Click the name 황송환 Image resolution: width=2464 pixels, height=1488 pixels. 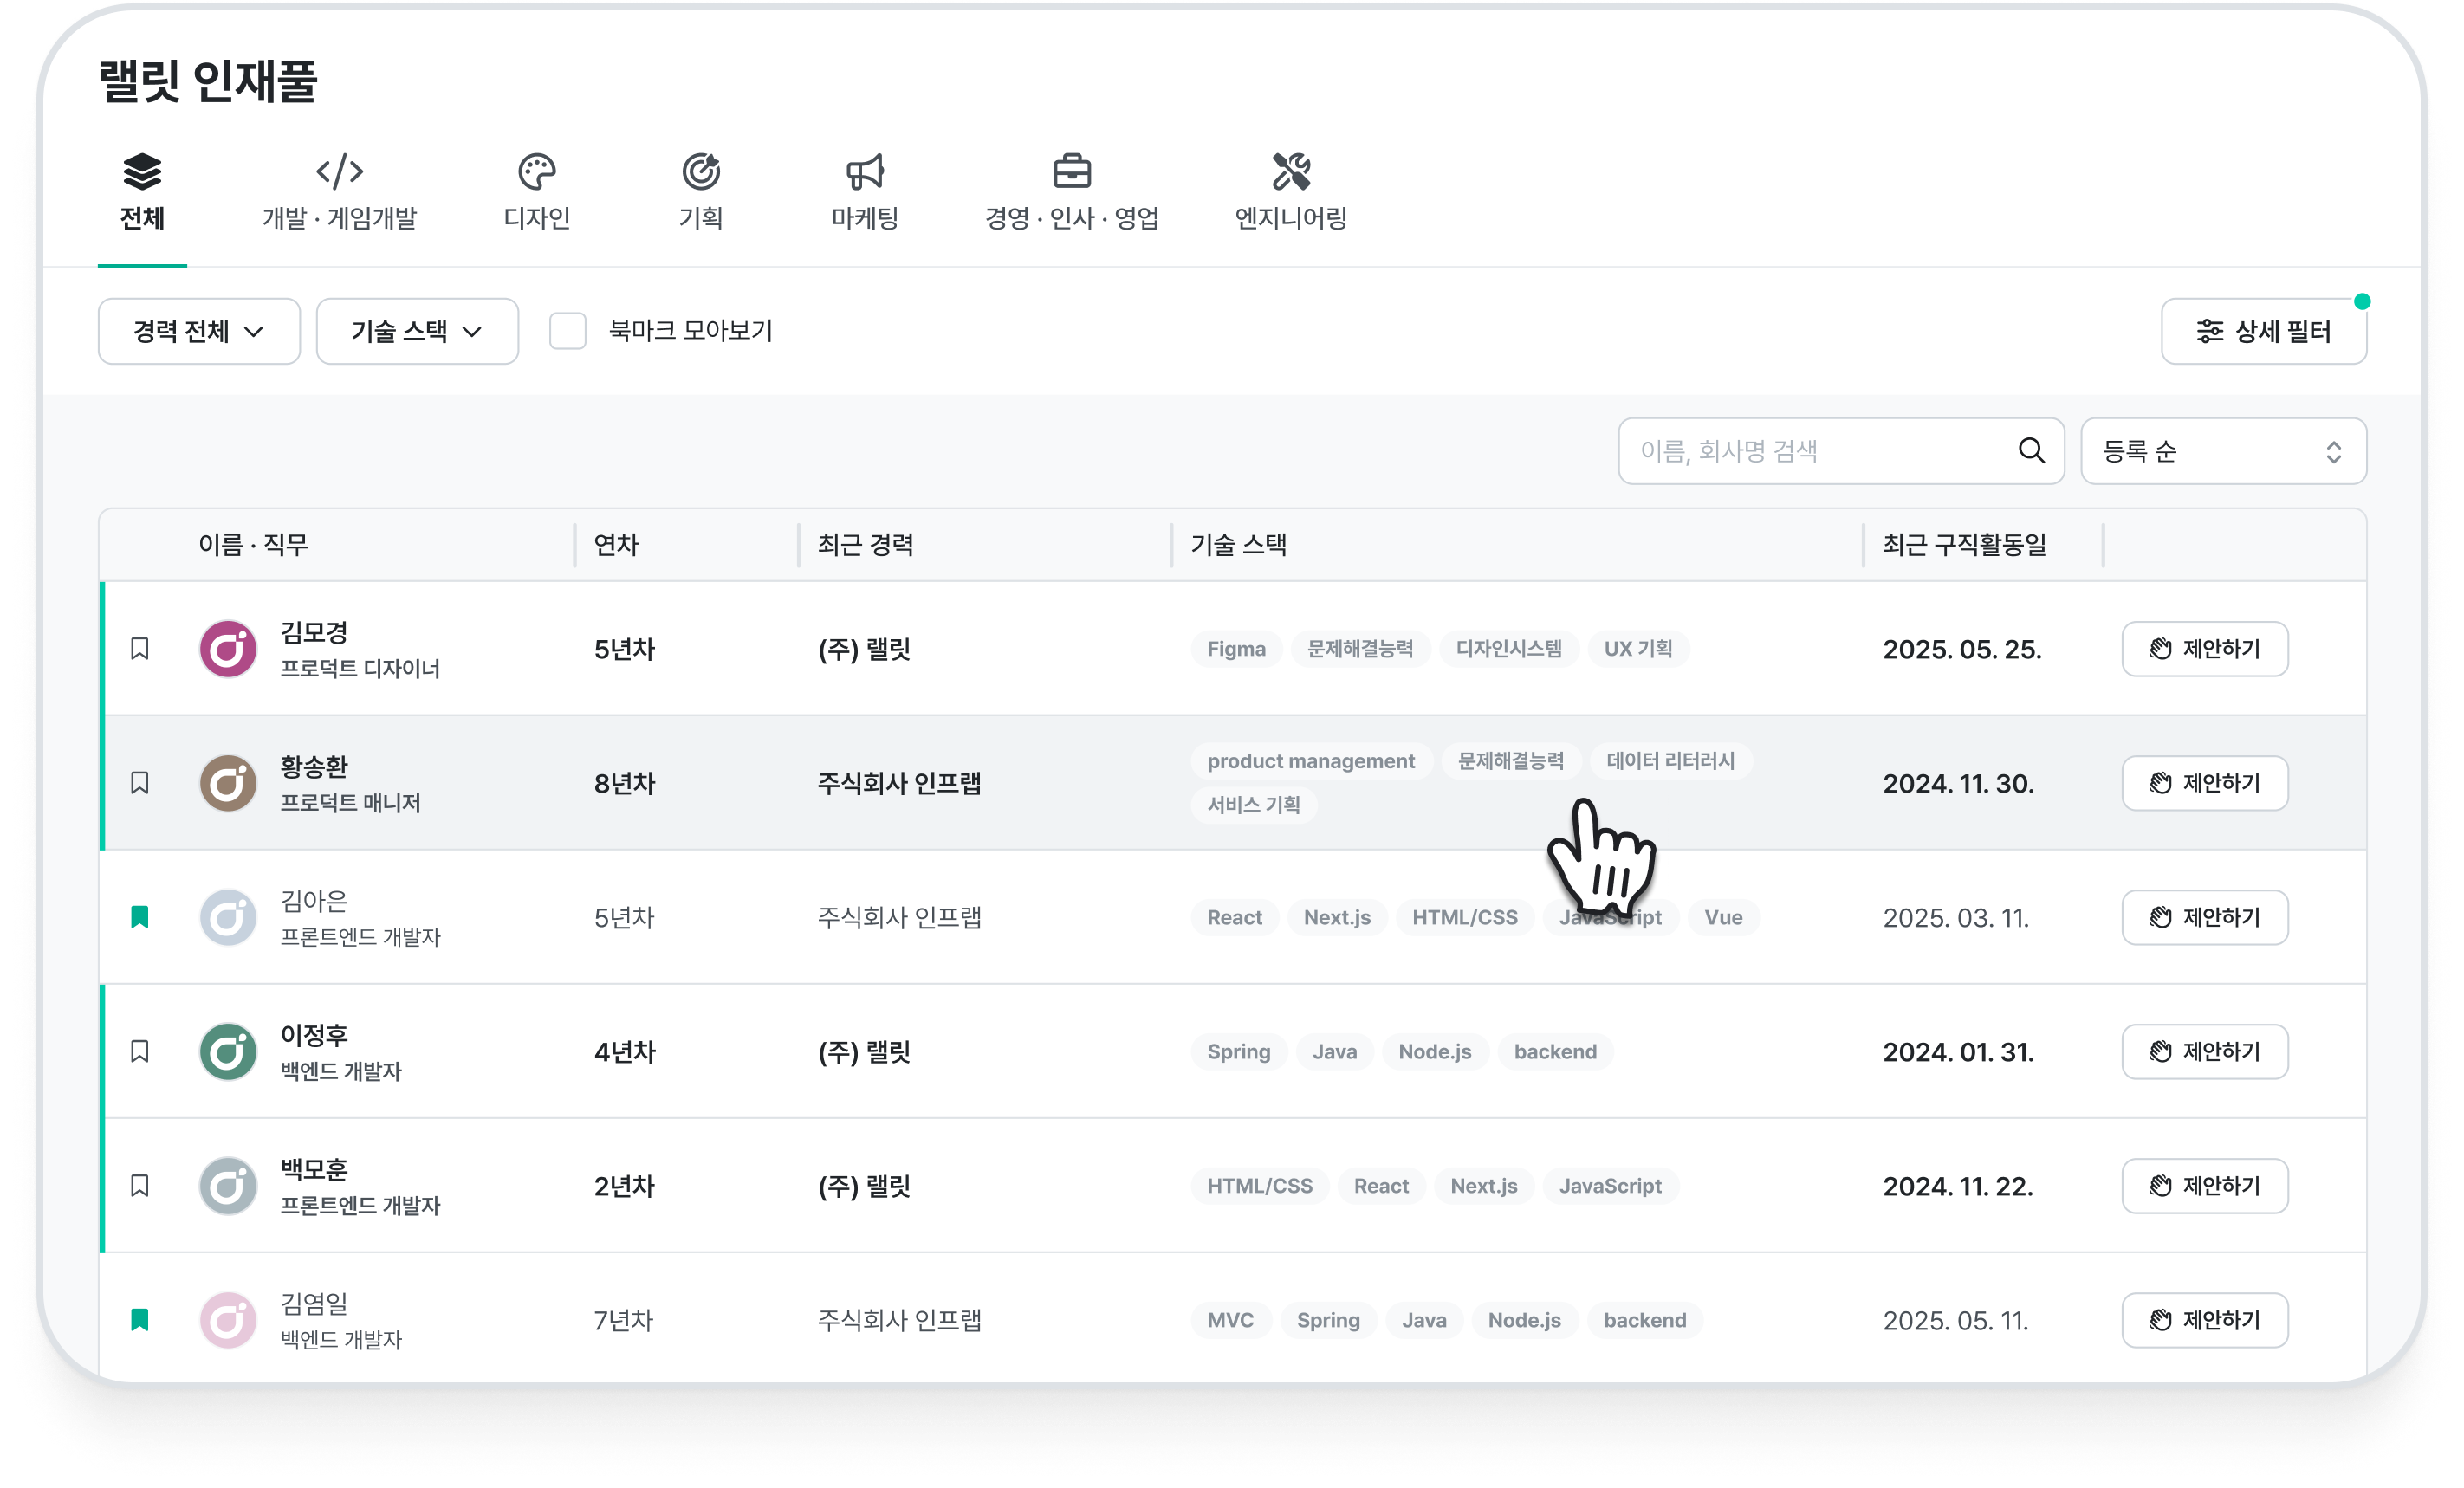[x=314, y=766]
